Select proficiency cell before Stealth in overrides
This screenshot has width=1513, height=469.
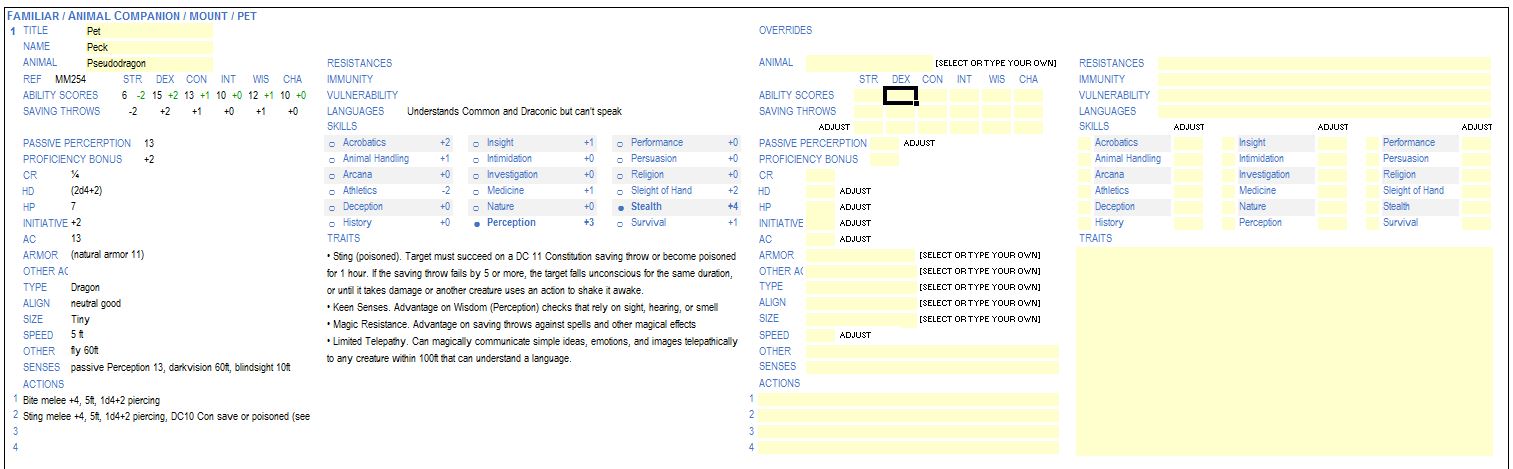pyautogui.click(x=1373, y=207)
